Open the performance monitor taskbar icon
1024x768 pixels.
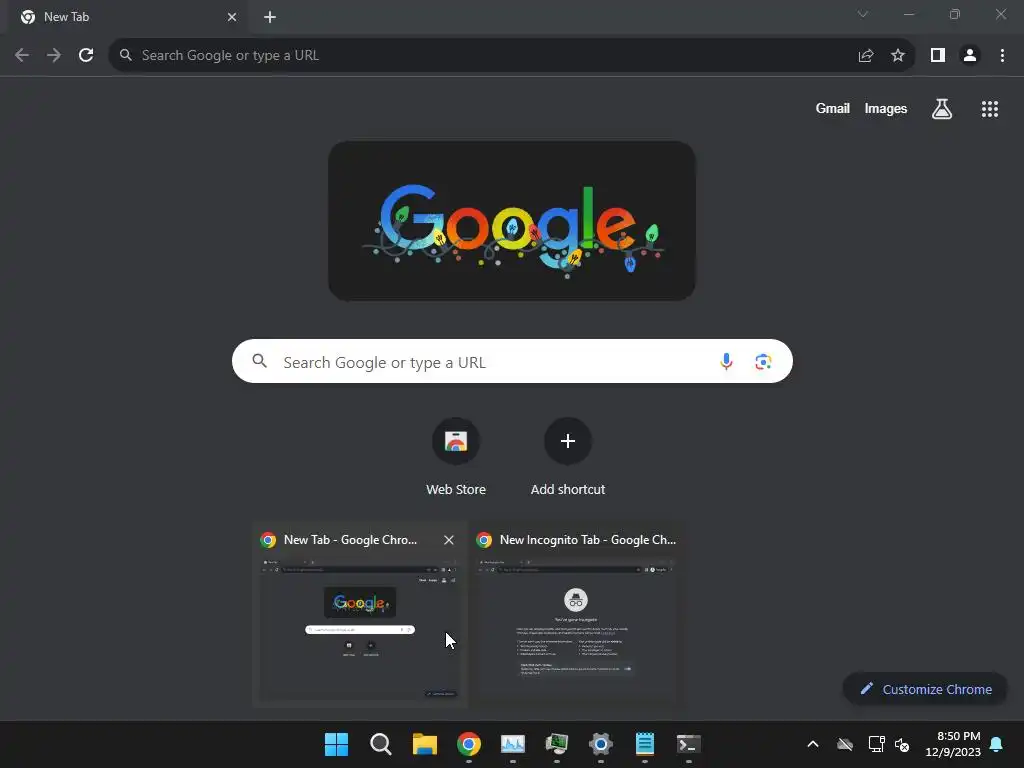[513, 744]
